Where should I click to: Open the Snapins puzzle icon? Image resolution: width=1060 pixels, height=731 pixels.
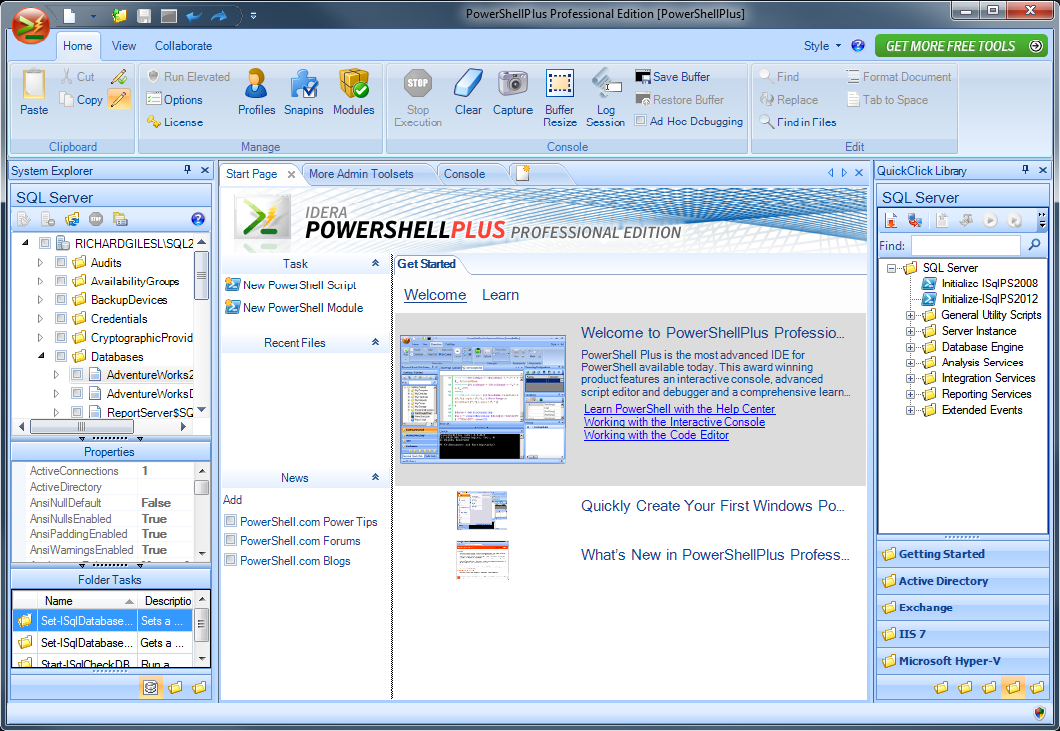tap(304, 84)
